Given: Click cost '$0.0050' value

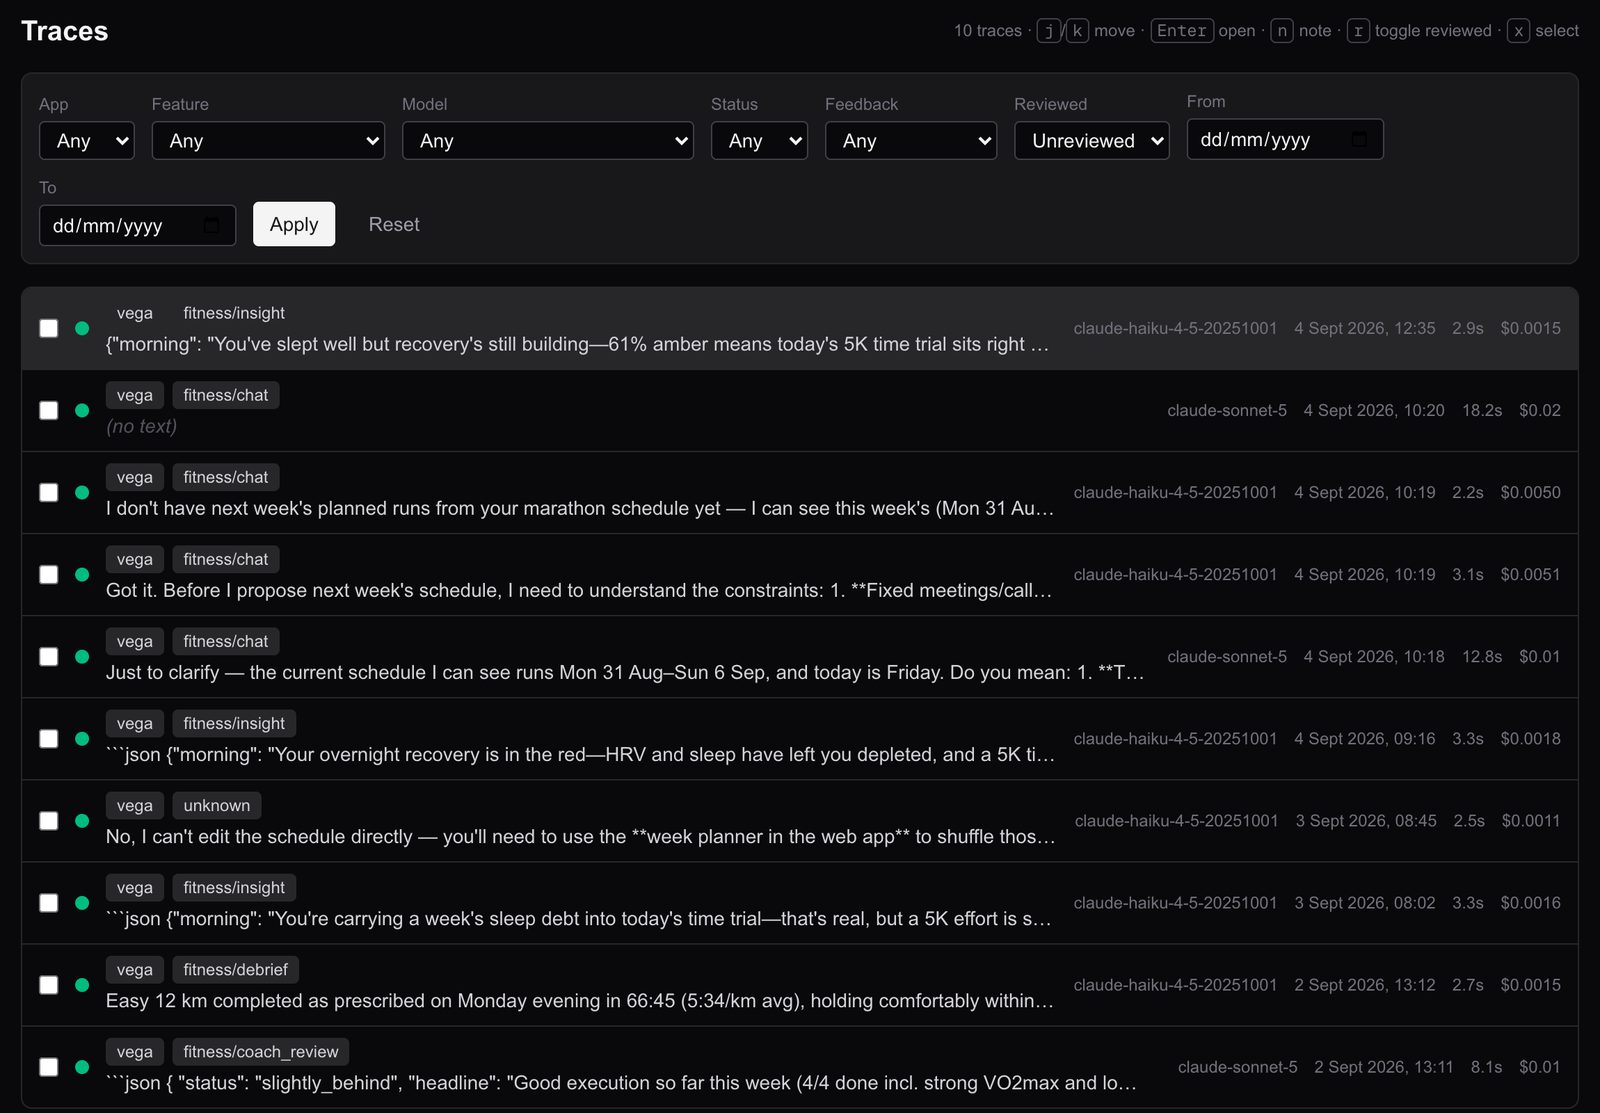Looking at the screenshot, I should [x=1530, y=492].
